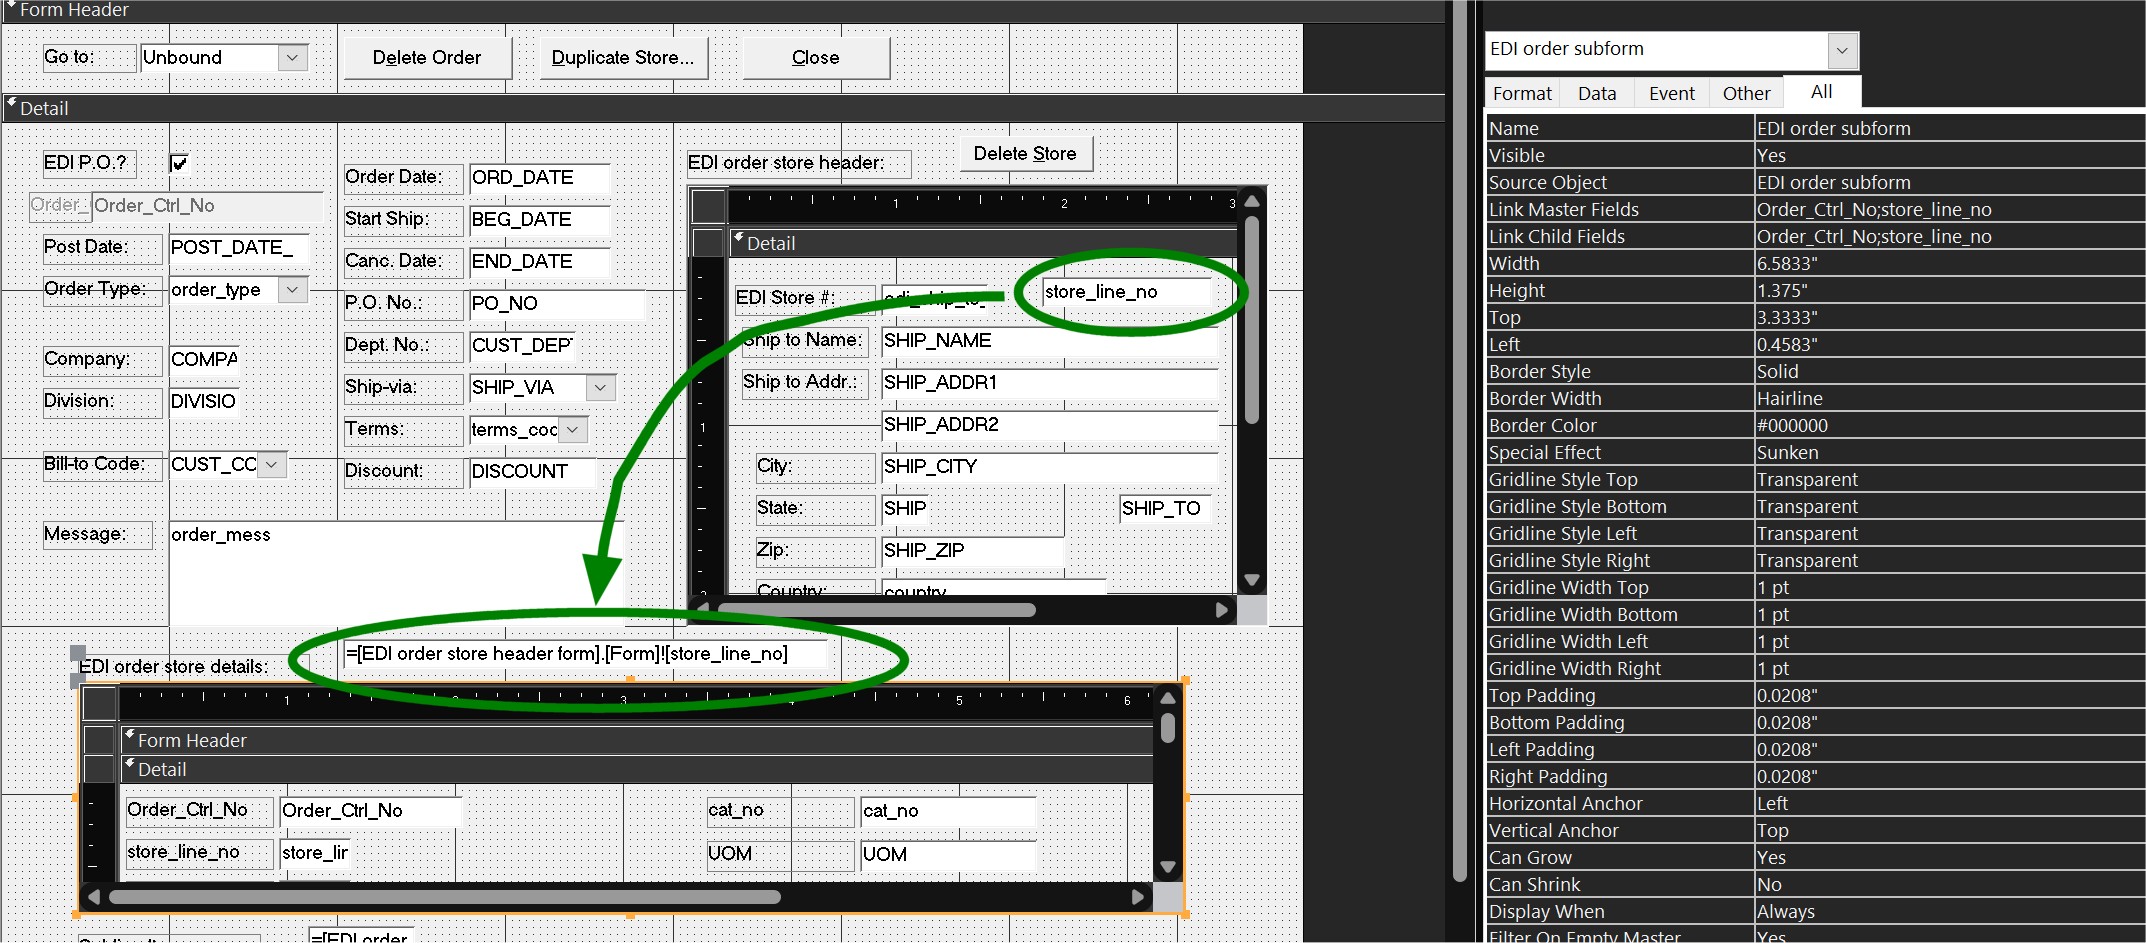This screenshot has width=2146, height=943.
Task: Click scroll-up arrow in store header subform
Action: point(1251,201)
